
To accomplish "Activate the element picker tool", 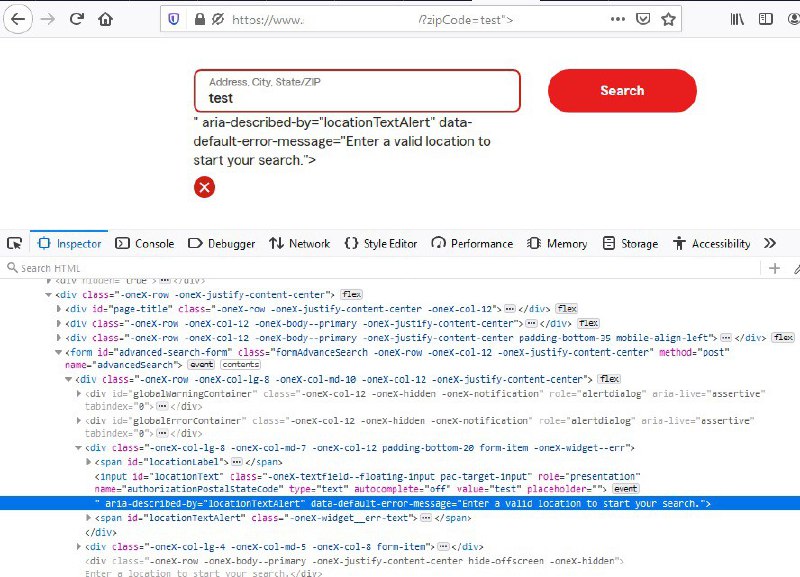I will [15, 243].
